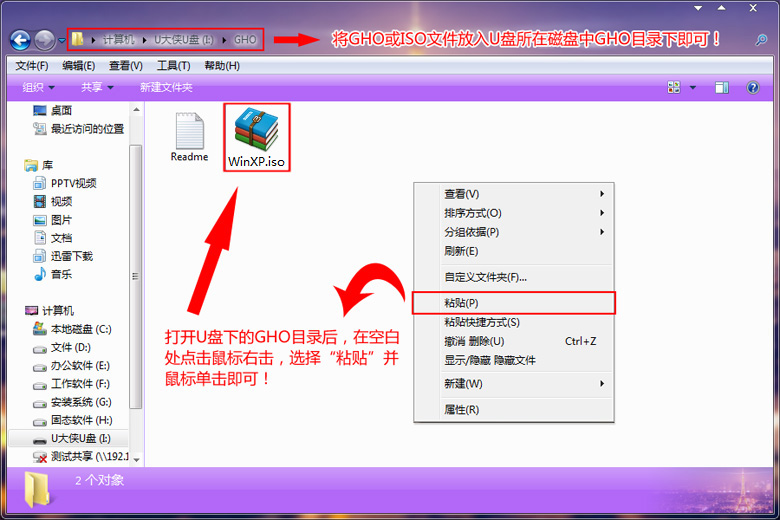The height and width of the screenshot is (520, 780).
Task: Open drive 固态软件 (H:)
Action: tap(73, 420)
